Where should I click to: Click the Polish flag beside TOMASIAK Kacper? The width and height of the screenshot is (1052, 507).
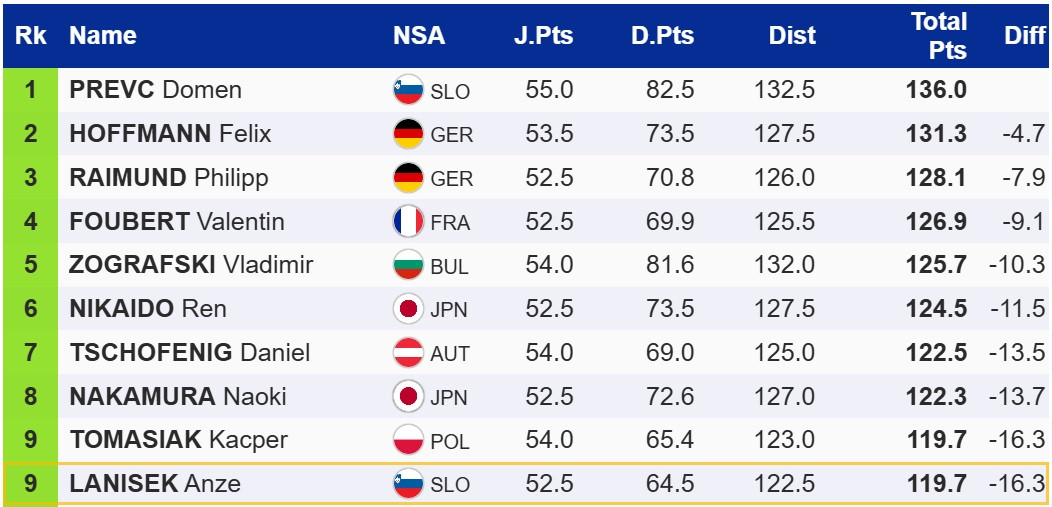[408, 440]
